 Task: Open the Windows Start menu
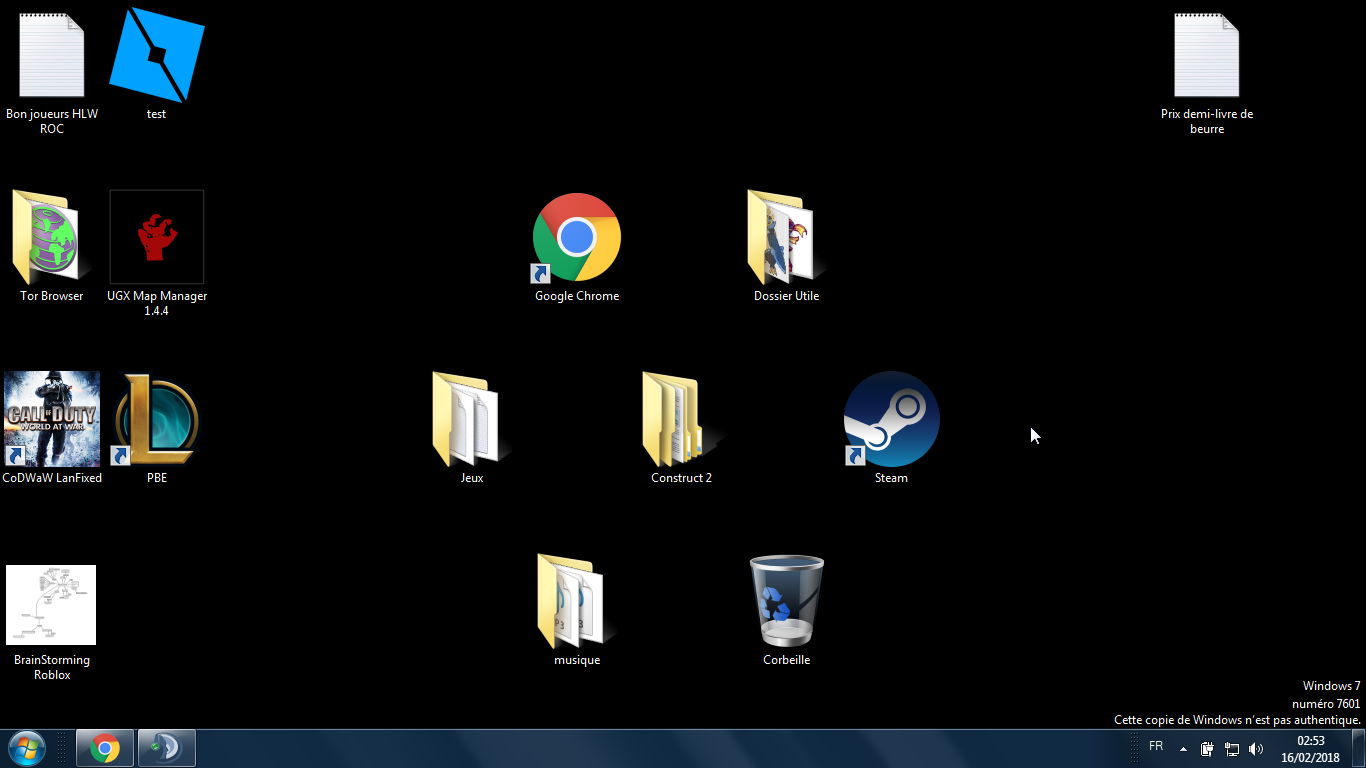[x=26, y=748]
